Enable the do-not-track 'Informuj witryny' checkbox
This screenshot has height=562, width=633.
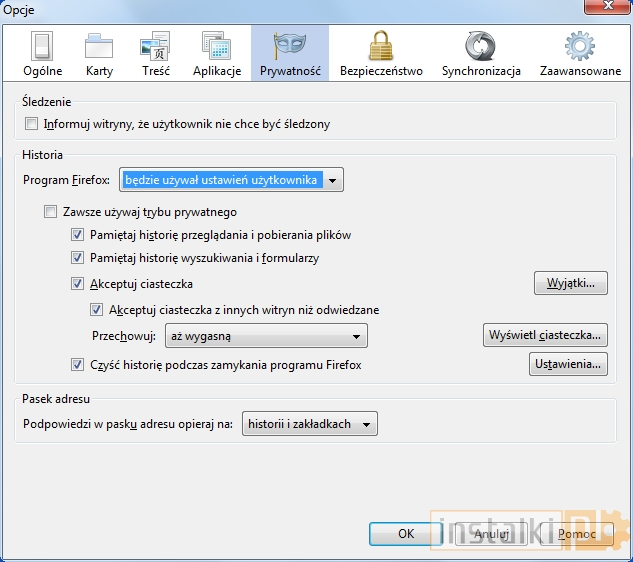(x=32, y=124)
